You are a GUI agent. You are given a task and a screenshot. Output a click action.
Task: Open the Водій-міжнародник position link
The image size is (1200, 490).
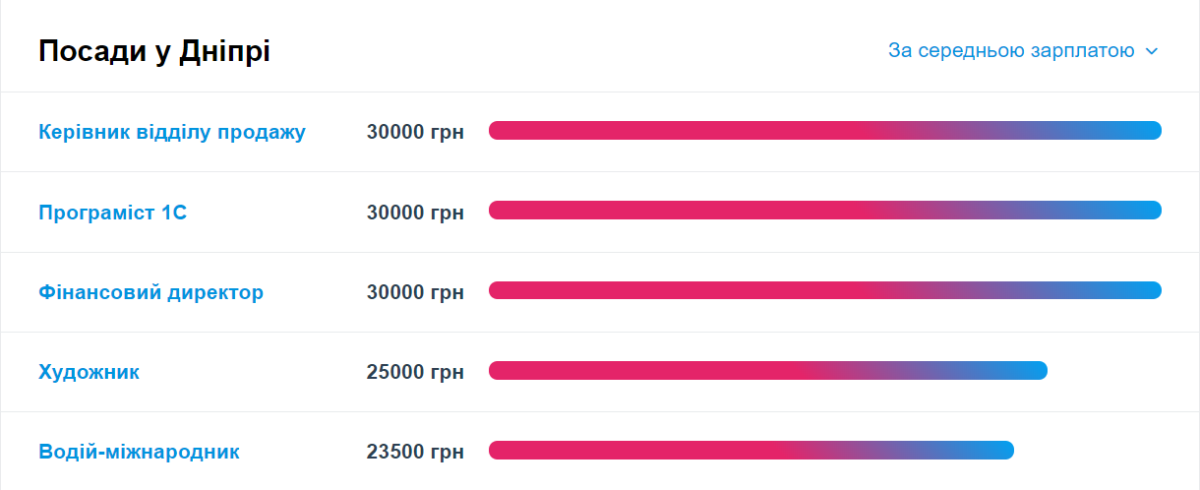(139, 452)
